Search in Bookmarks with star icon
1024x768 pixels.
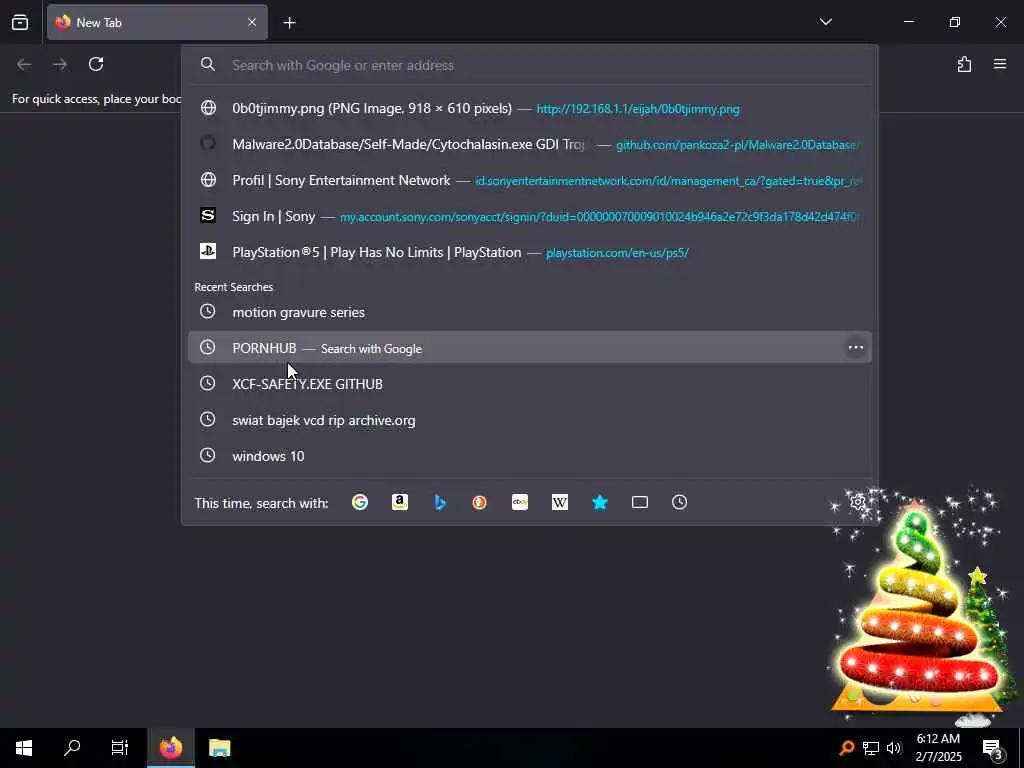[600, 502]
